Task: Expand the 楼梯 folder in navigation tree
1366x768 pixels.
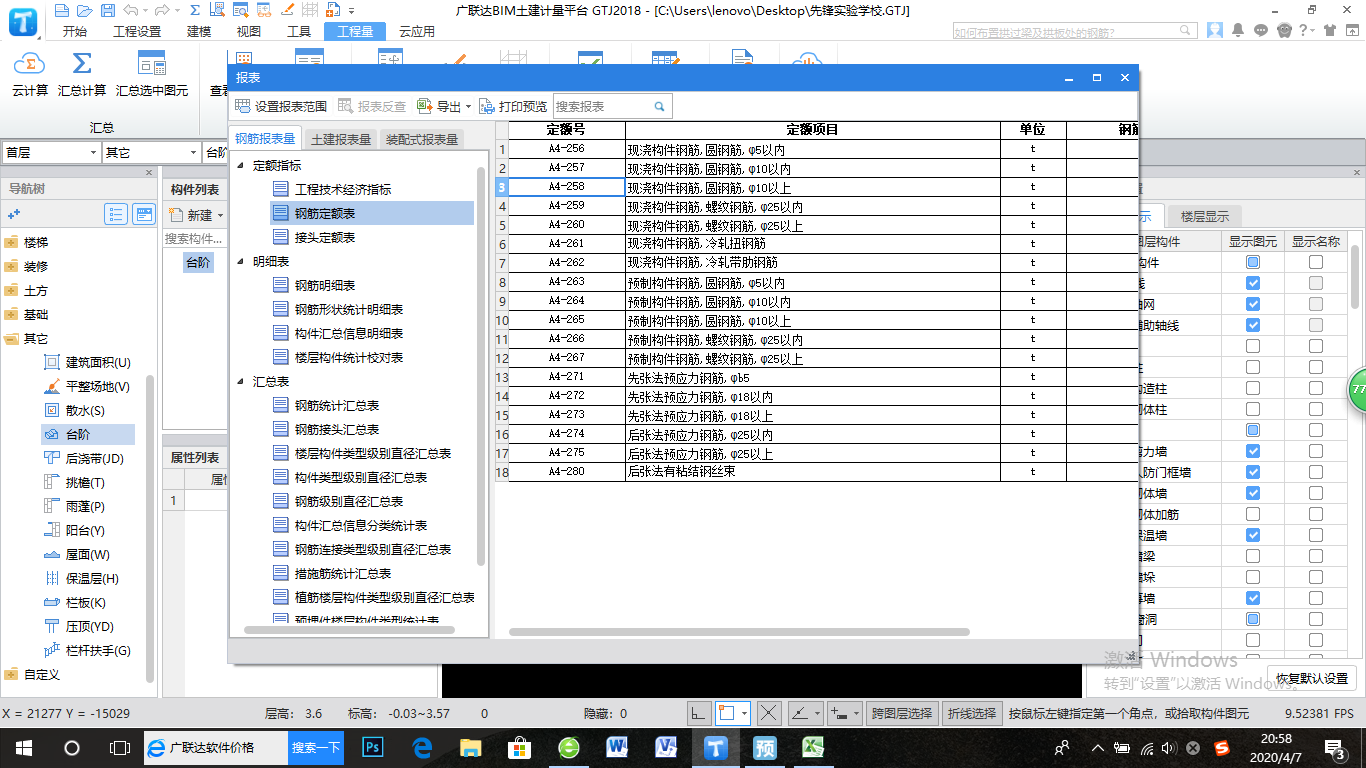Action: 11,242
